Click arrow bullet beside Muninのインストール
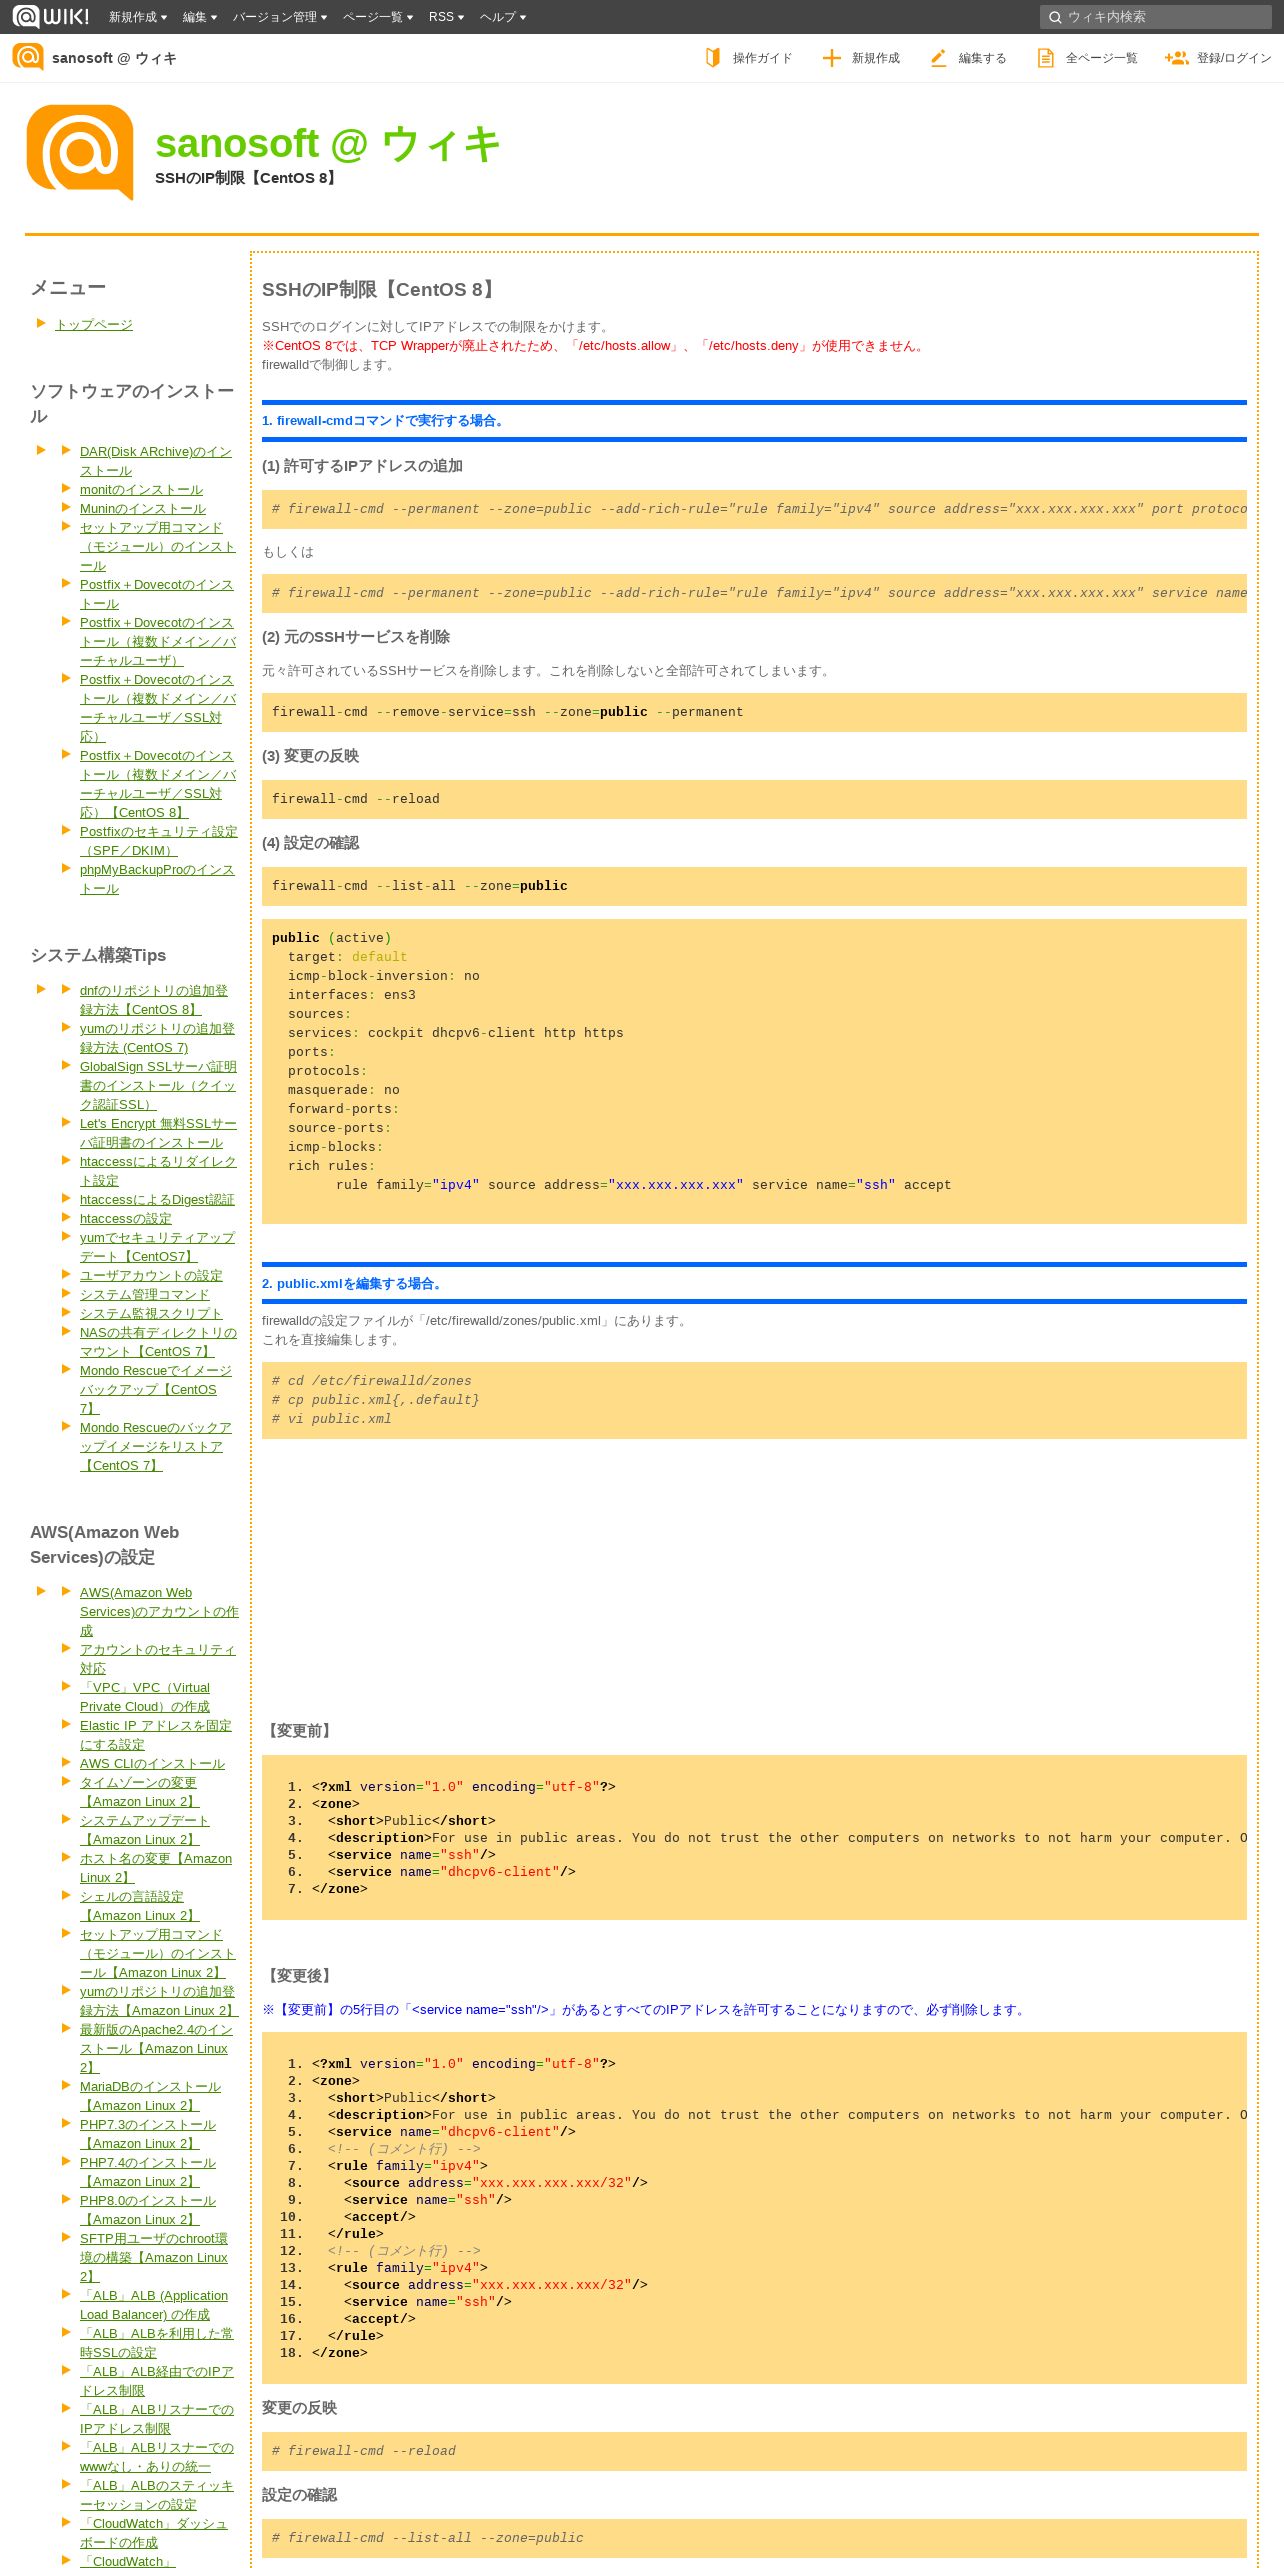The height and width of the screenshot is (2568, 1284). pyautogui.click(x=66, y=507)
